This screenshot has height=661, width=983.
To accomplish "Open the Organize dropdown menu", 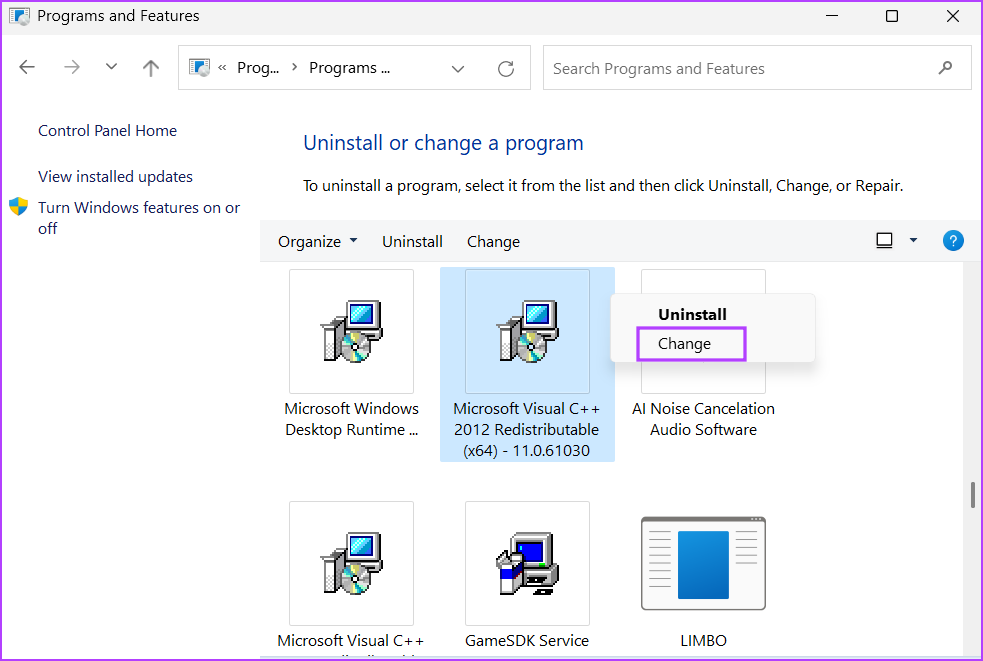I will [317, 242].
